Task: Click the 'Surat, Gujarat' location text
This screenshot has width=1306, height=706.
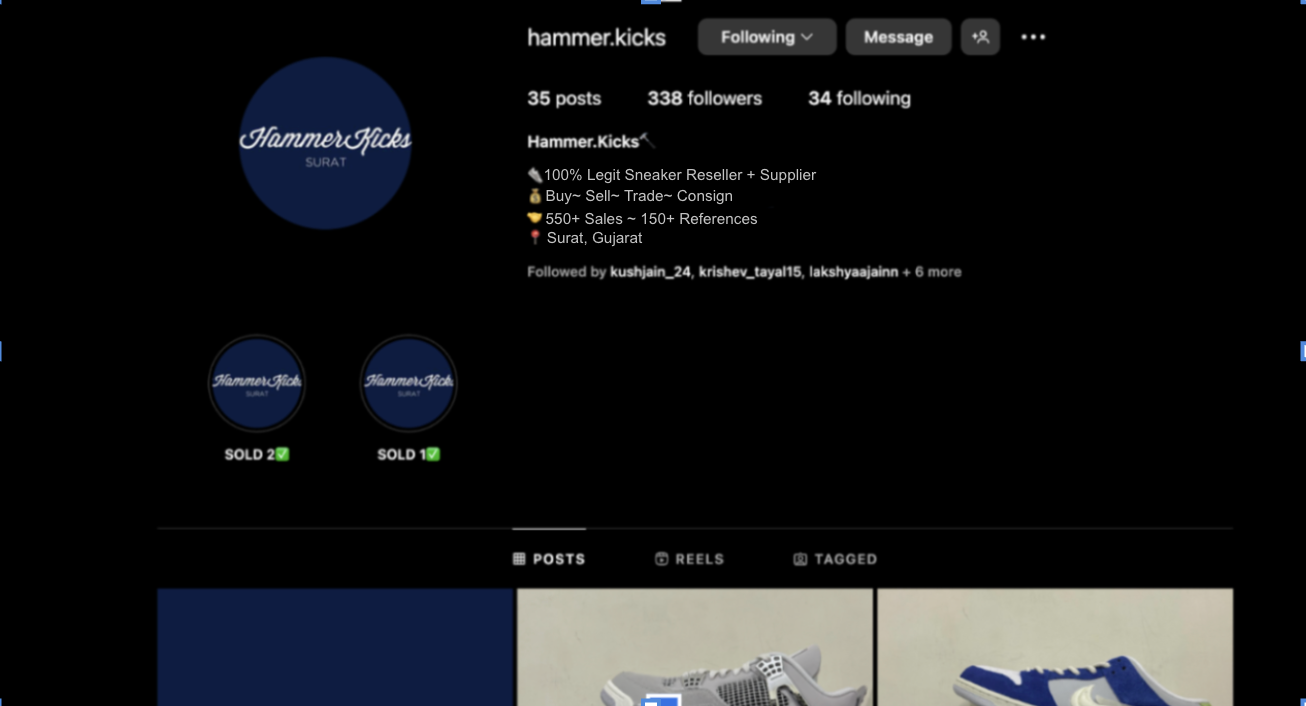Action: coord(594,238)
